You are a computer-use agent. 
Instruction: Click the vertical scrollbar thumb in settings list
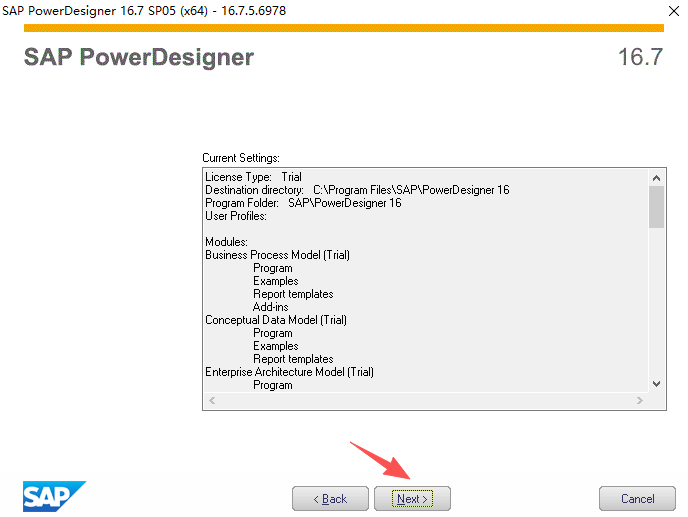pyautogui.click(x=656, y=207)
